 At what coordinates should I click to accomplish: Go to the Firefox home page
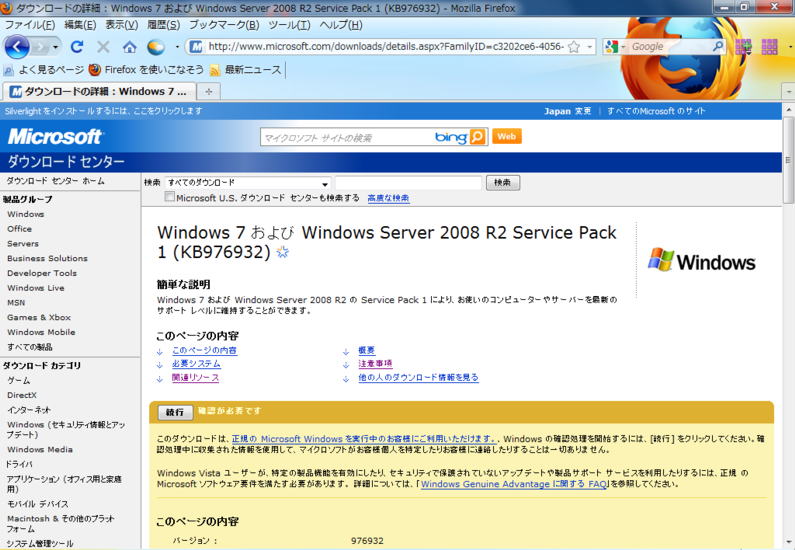(130, 47)
